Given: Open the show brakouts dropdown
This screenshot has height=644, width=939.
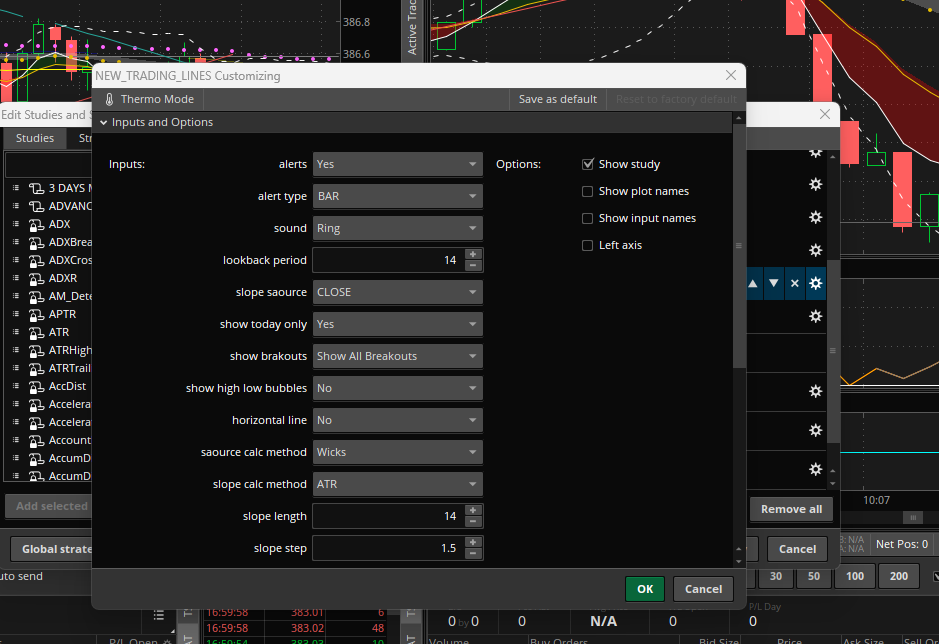Looking at the screenshot, I should click(x=397, y=356).
